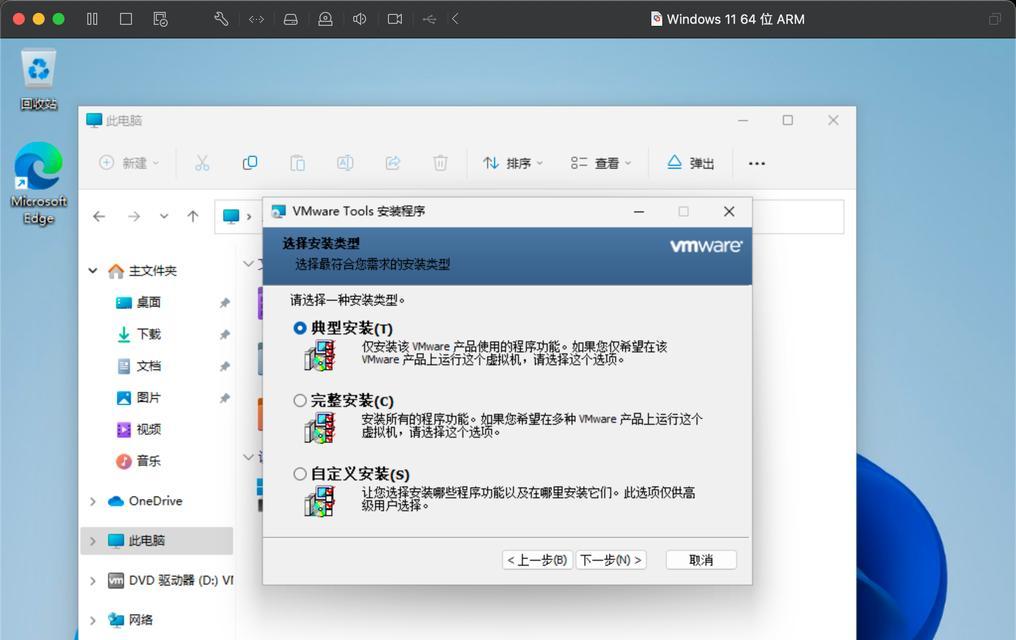Click the square icon beside the pause button

click(x=126, y=19)
